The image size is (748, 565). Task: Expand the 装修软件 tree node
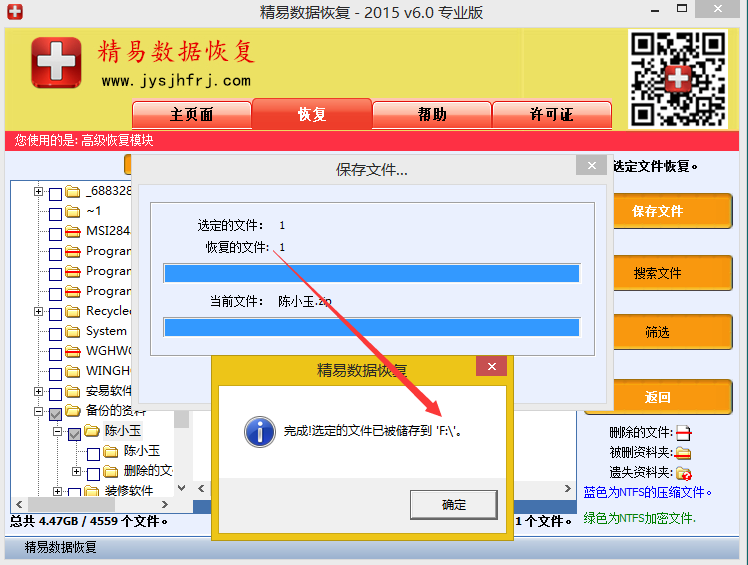pos(57,491)
